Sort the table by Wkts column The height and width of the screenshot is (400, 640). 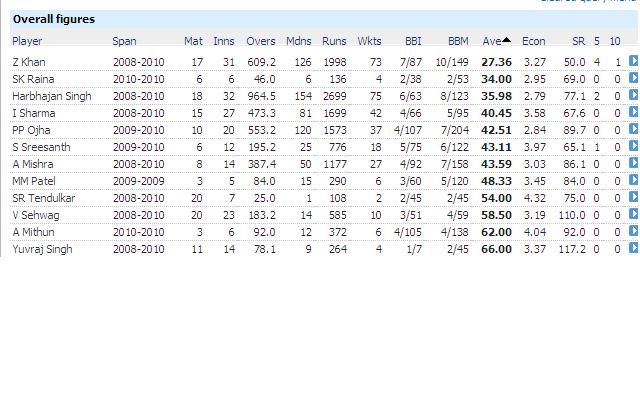point(369,41)
